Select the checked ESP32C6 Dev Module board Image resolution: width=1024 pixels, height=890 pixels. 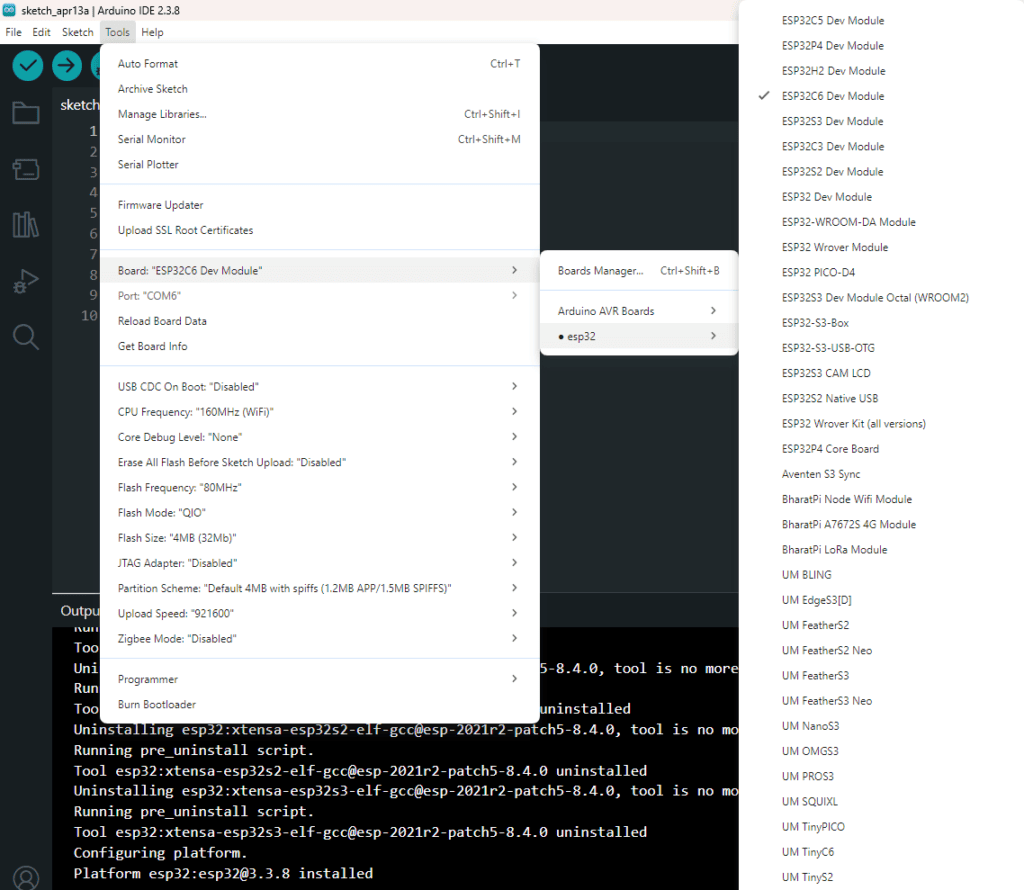pos(832,96)
